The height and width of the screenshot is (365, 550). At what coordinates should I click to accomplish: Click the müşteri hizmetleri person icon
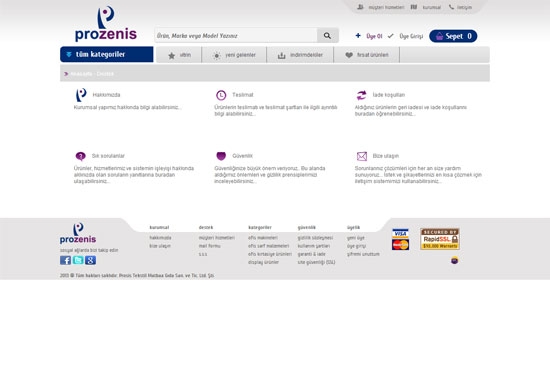(360, 7)
